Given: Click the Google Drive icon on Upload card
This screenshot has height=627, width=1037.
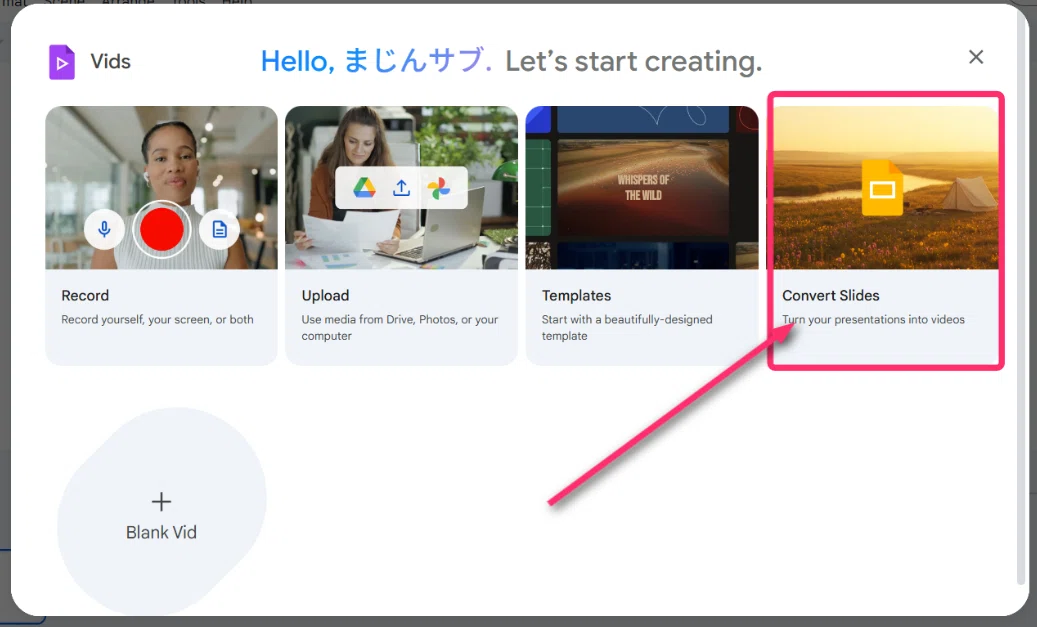Looking at the screenshot, I should tap(364, 188).
